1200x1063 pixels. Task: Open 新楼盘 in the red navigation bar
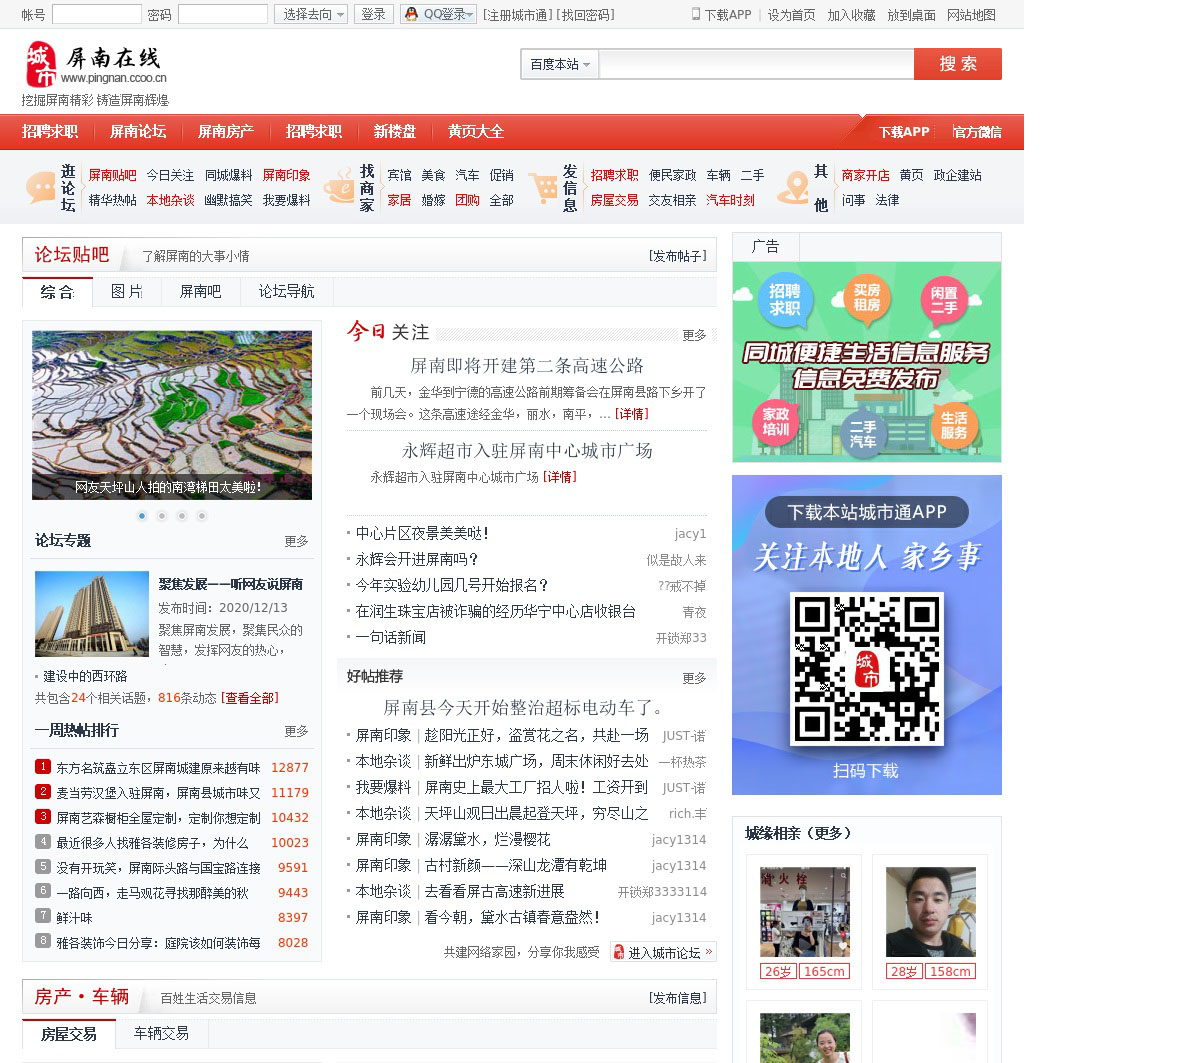point(395,132)
